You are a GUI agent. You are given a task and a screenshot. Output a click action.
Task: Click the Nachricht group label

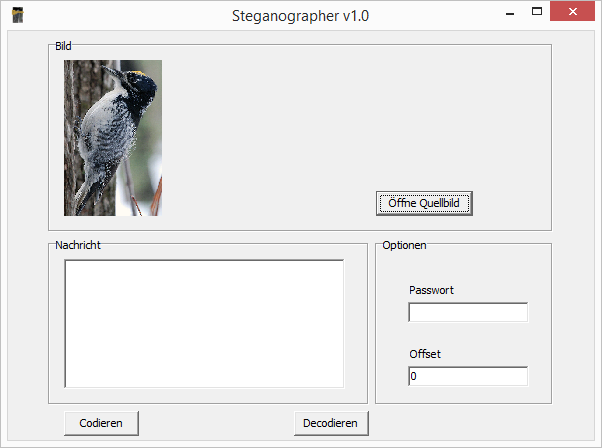point(78,245)
